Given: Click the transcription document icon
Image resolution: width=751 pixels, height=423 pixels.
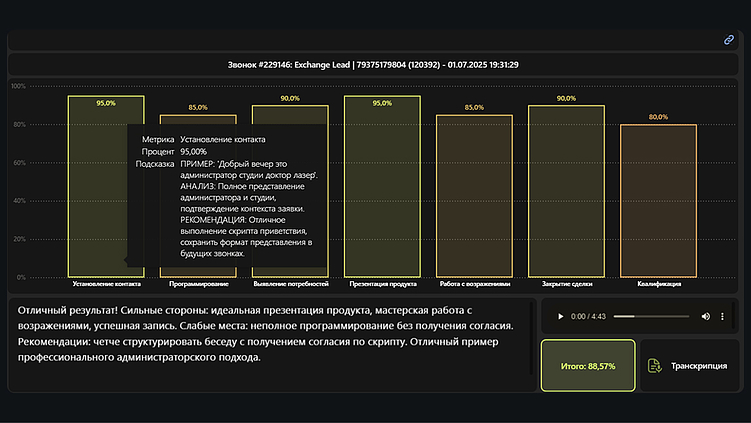Looking at the screenshot, I should click(x=654, y=366).
